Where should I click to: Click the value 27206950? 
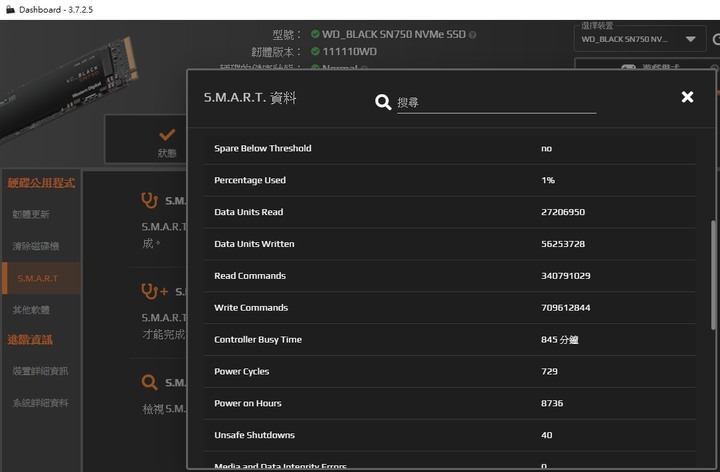(x=562, y=212)
